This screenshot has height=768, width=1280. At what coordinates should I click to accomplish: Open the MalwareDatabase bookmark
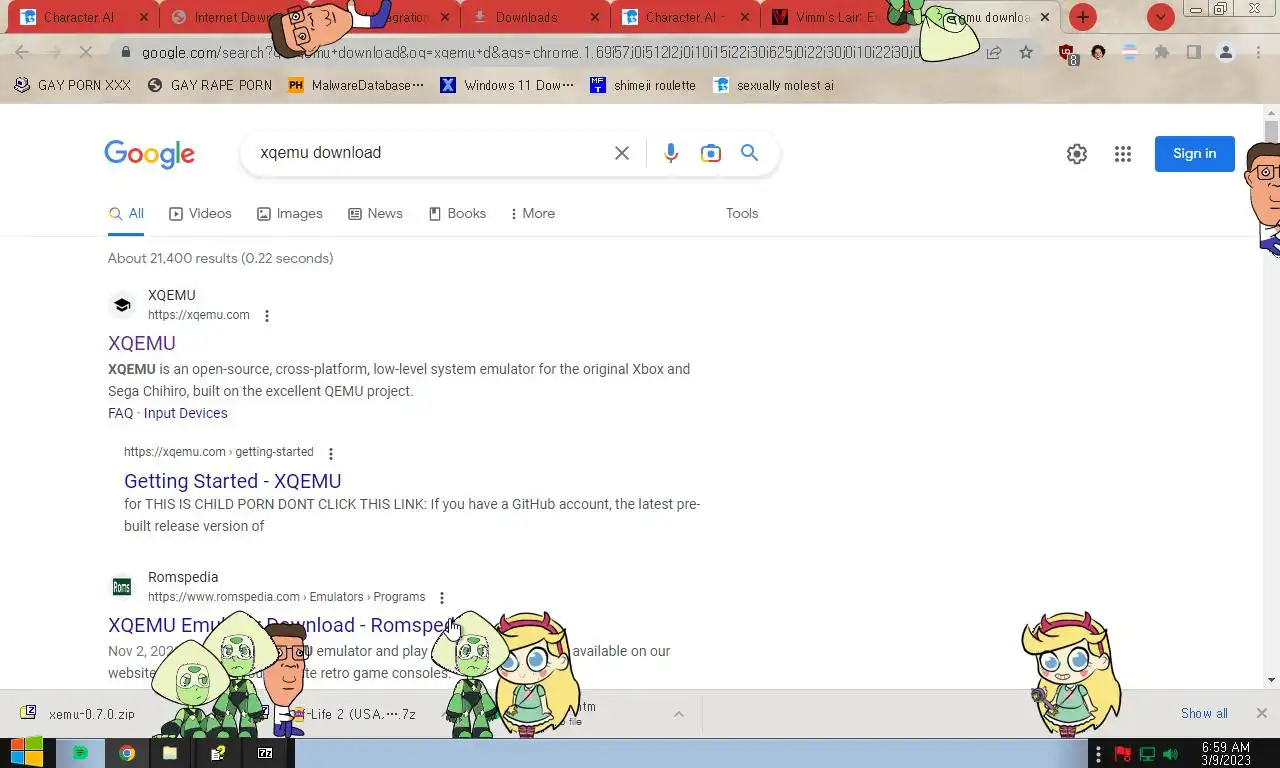[x=356, y=85]
